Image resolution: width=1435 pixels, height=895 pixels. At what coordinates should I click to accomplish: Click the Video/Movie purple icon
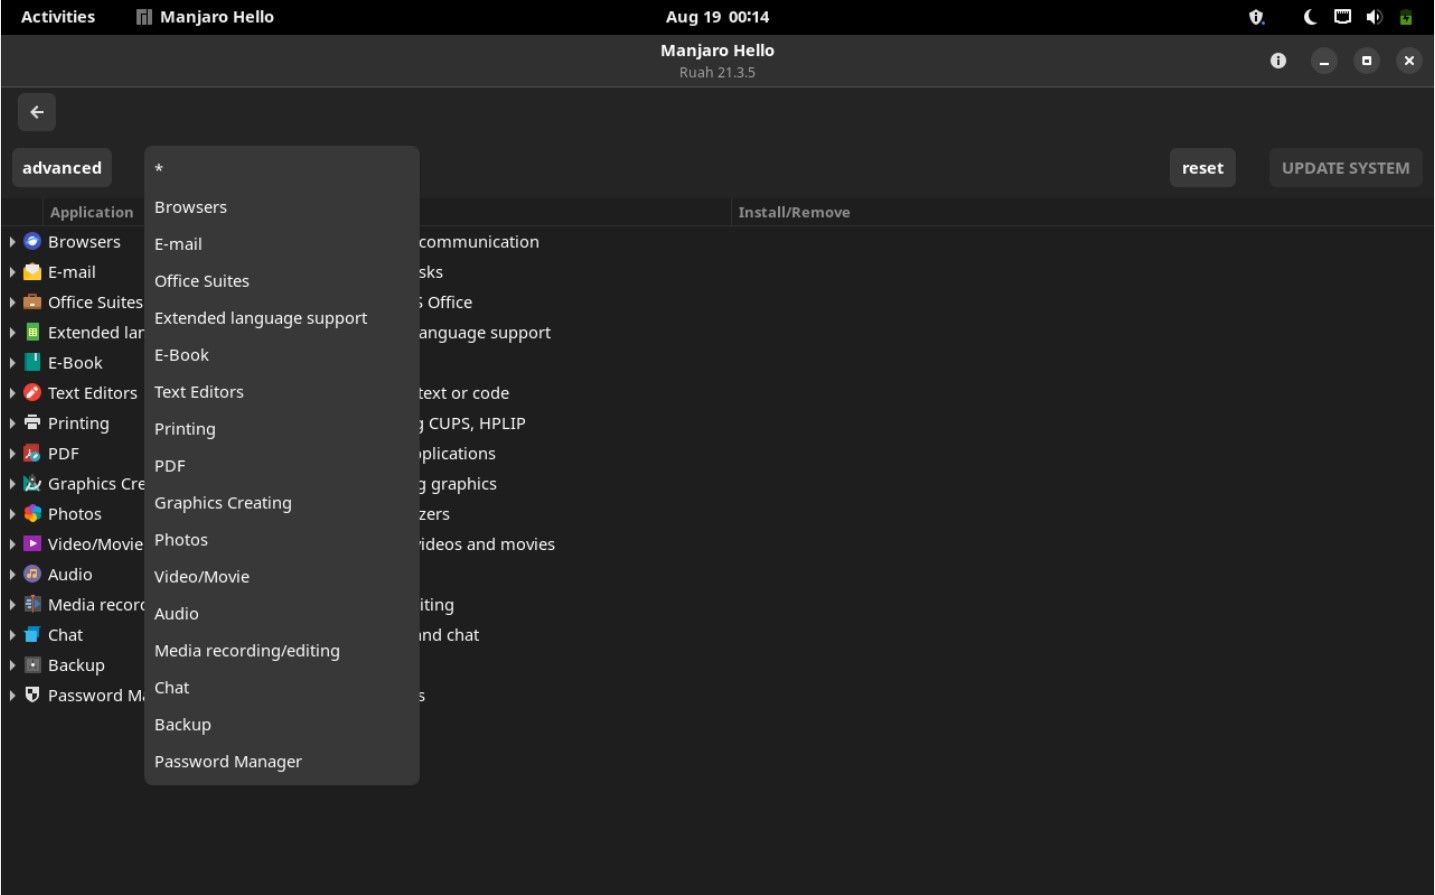(32, 544)
